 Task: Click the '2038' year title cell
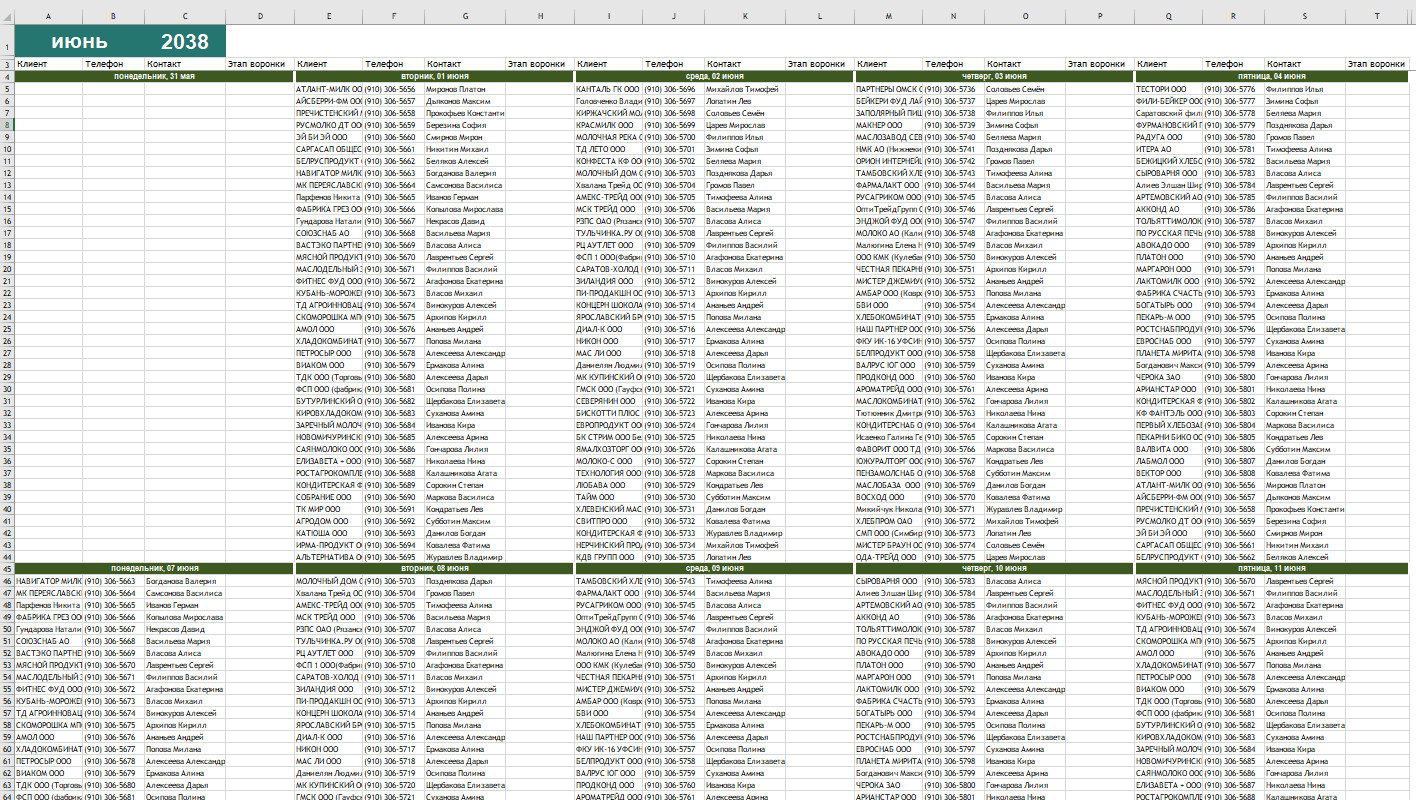click(x=185, y=41)
